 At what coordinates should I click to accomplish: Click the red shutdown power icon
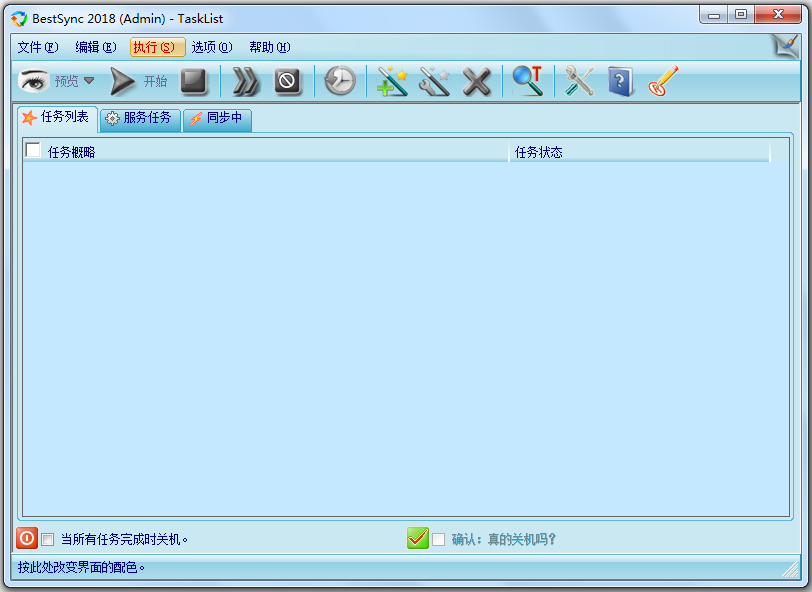pyautogui.click(x=27, y=538)
